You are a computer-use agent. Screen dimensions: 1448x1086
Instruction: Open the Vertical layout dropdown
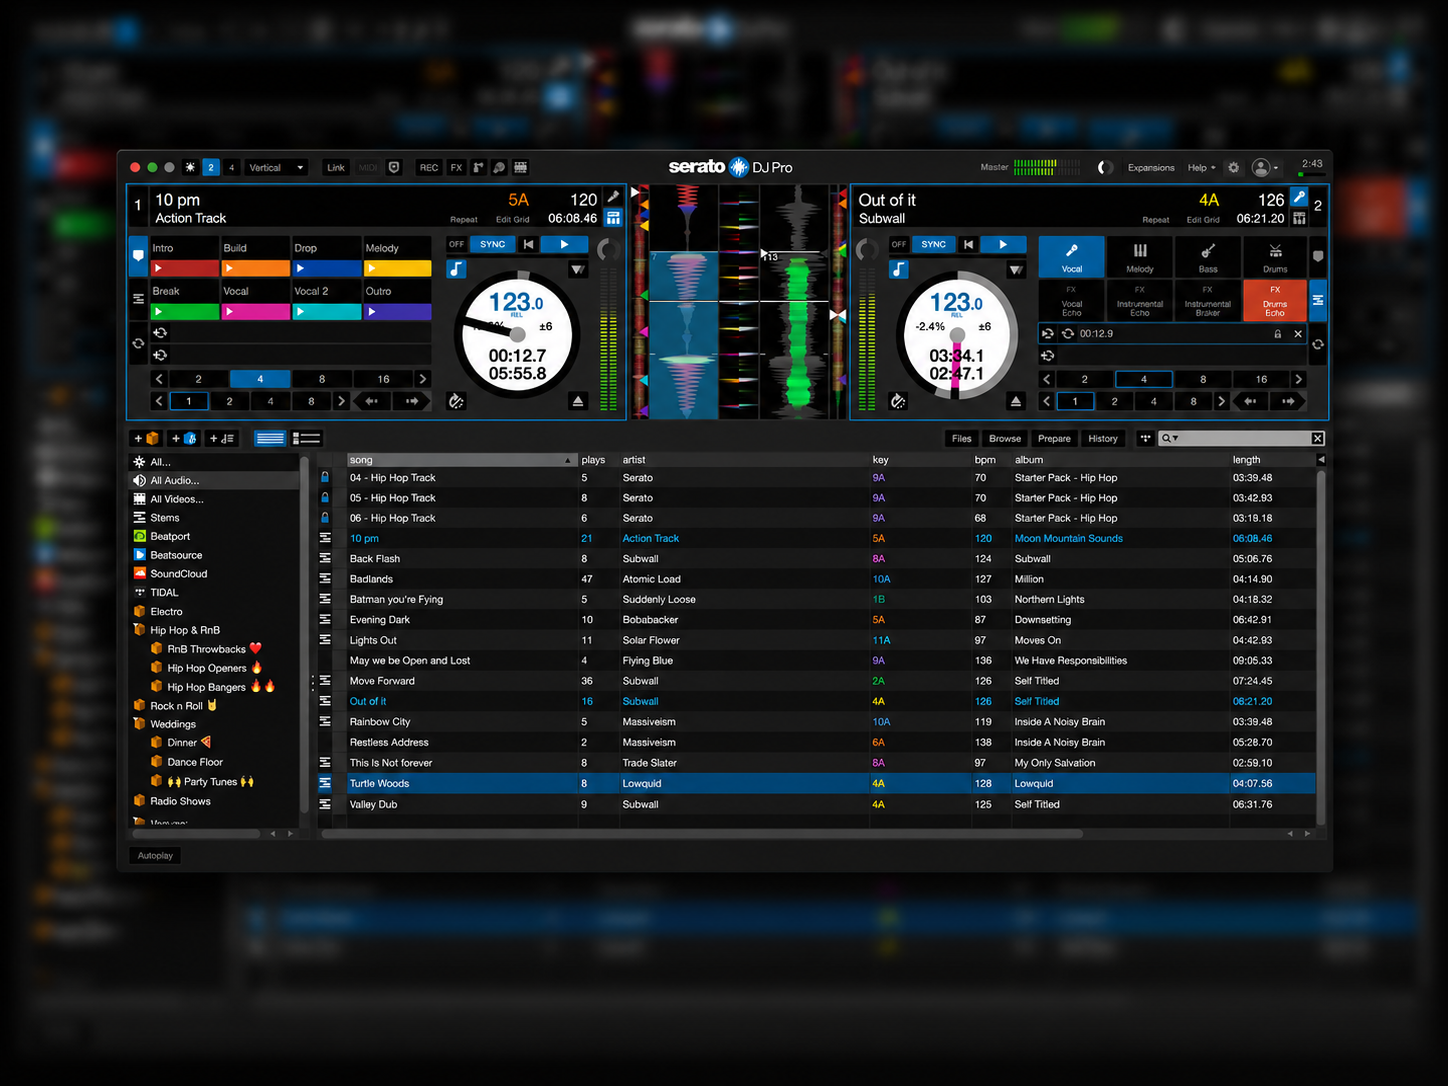pos(276,167)
